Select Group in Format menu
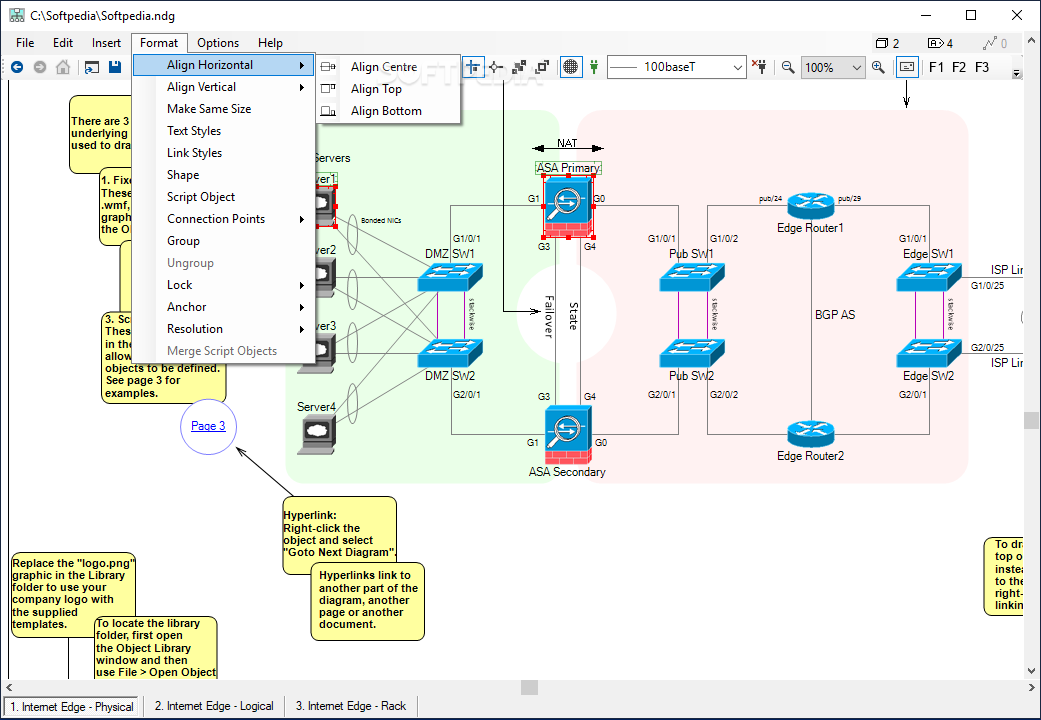 pyautogui.click(x=224, y=240)
